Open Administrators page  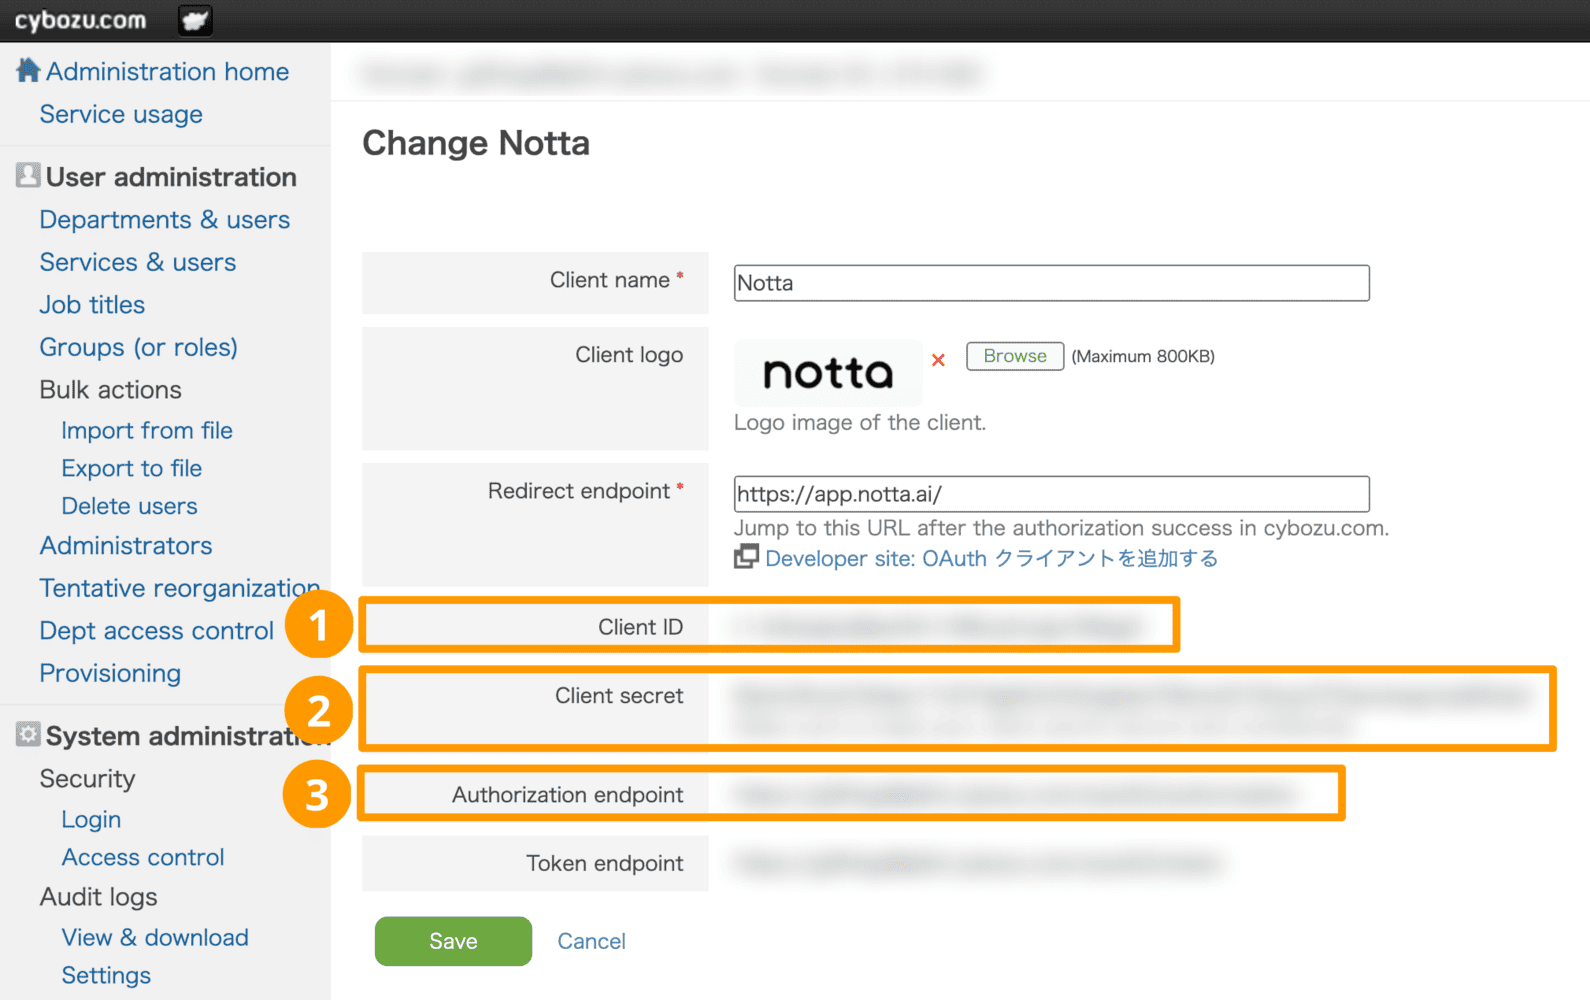pos(126,546)
